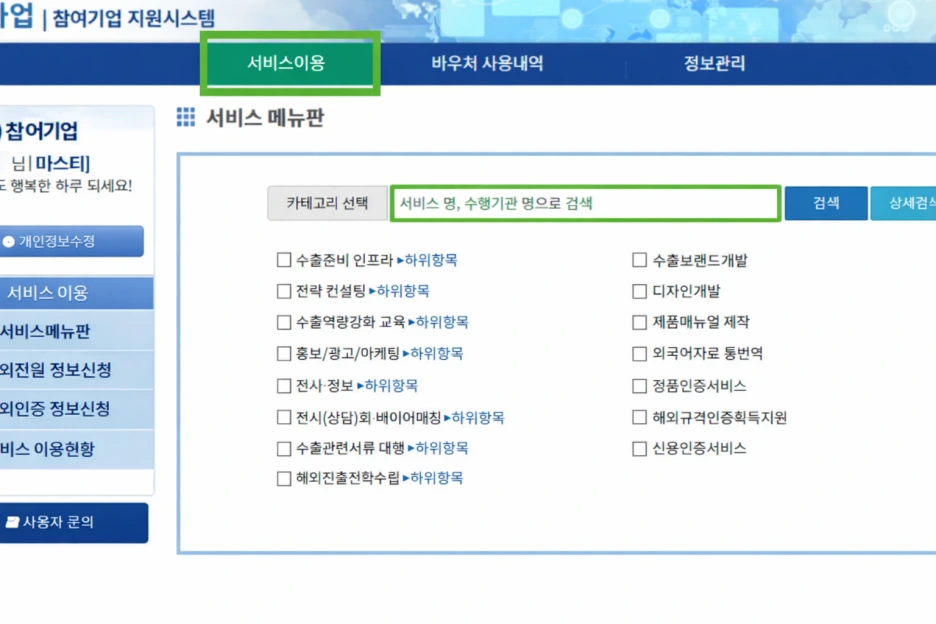Image resolution: width=936 pixels, height=624 pixels.
Task: Select the 신용인증서비스 checkbox
Action: coord(638,448)
